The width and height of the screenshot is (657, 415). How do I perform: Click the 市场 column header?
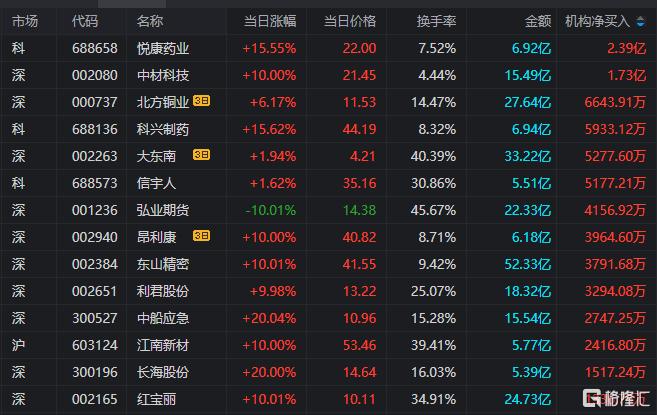(x=25, y=20)
